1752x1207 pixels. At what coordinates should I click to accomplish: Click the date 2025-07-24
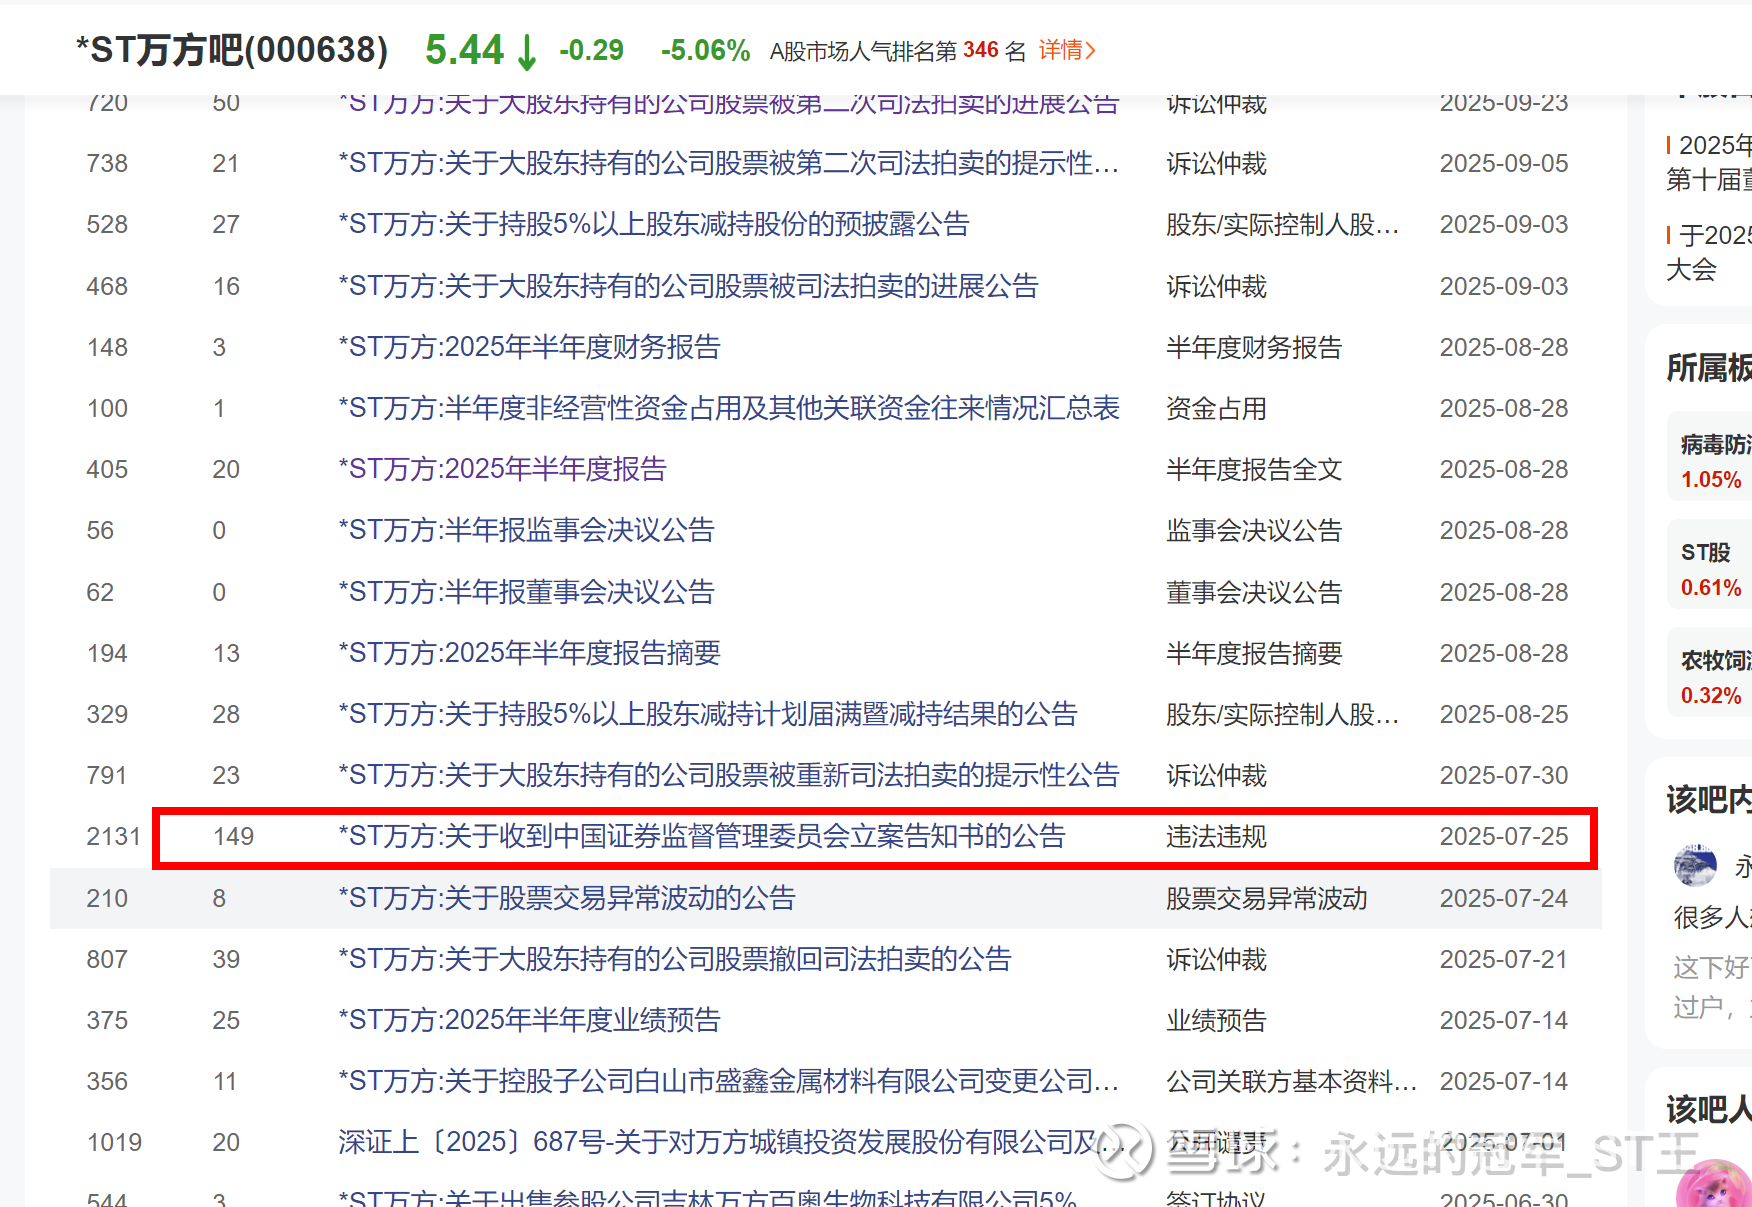pos(1504,898)
